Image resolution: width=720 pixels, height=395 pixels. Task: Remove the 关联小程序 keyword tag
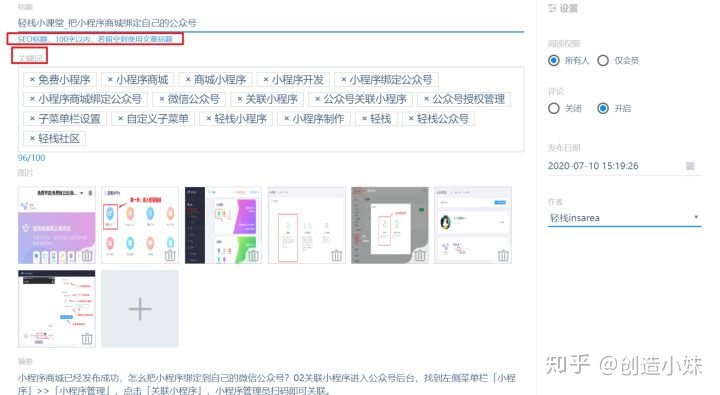[240, 99]
